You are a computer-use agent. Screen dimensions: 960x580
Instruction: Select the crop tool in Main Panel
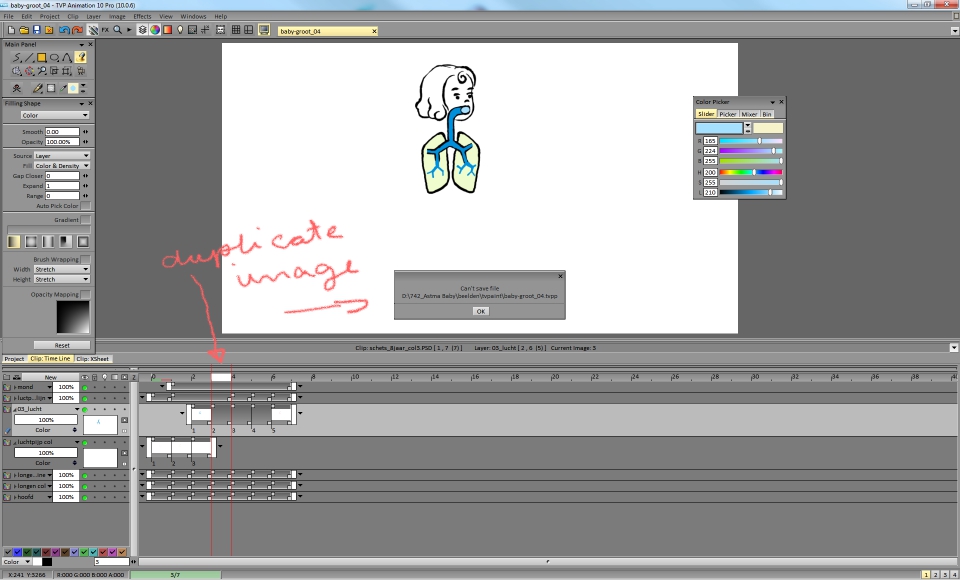67,71
